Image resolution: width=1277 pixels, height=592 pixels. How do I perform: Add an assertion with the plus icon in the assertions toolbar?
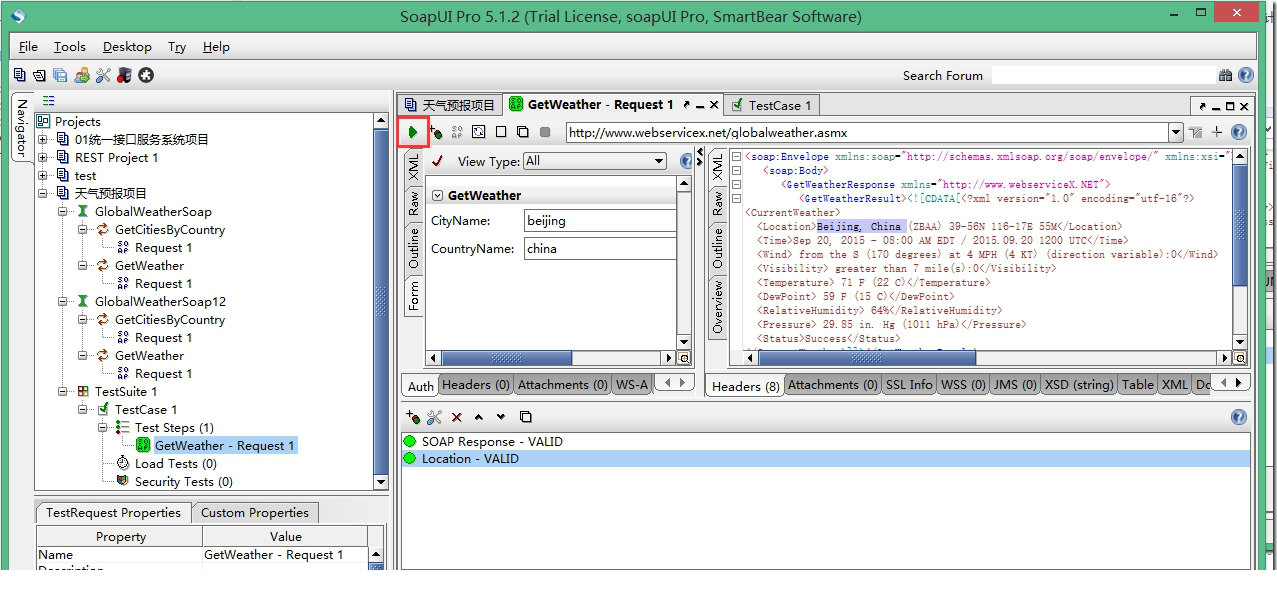point(413,417)
